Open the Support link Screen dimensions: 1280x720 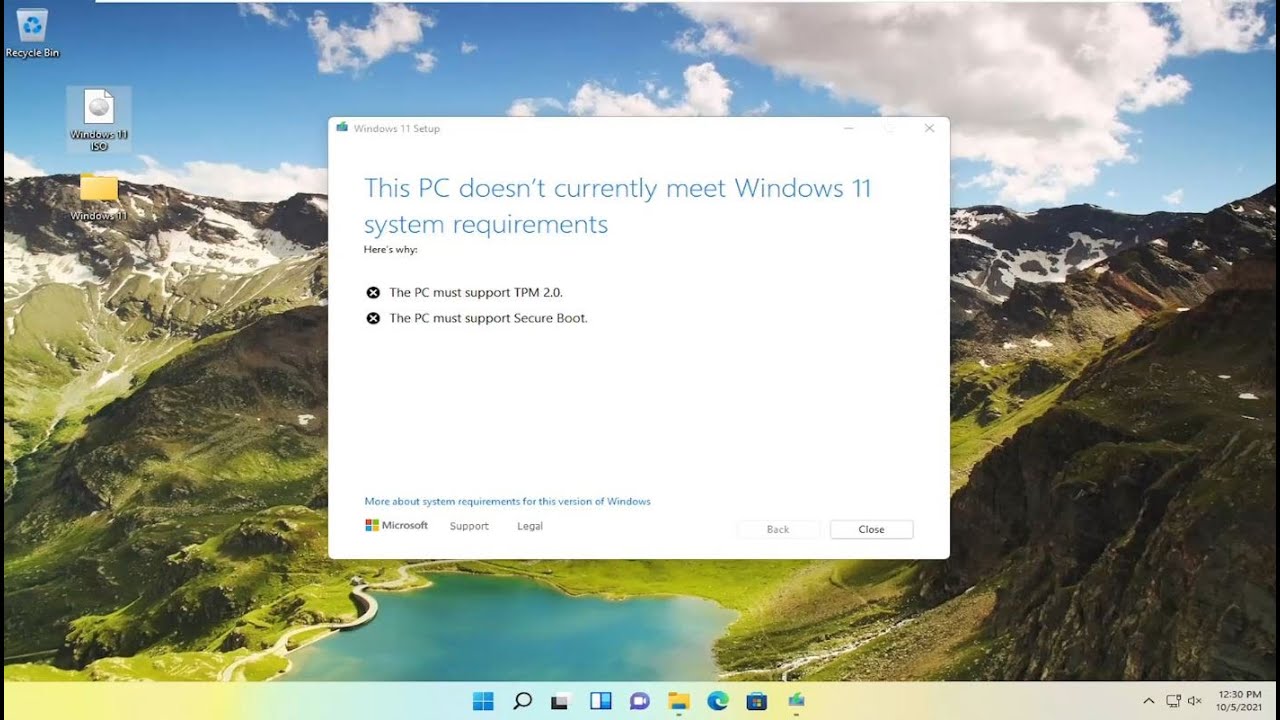click(x=469, y=526)
